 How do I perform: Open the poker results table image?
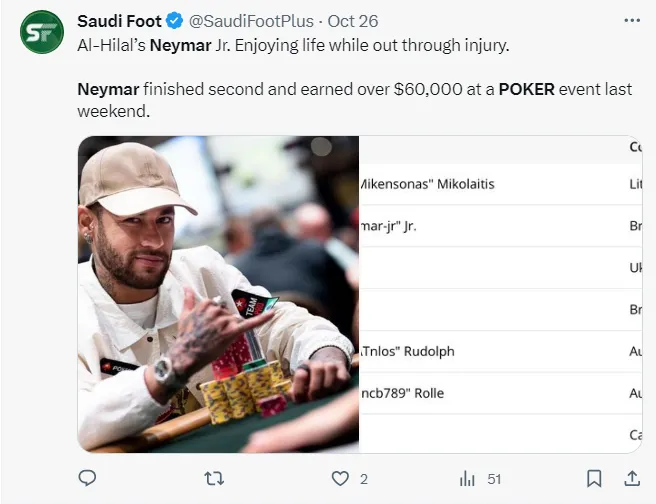[x=500, y=294]
